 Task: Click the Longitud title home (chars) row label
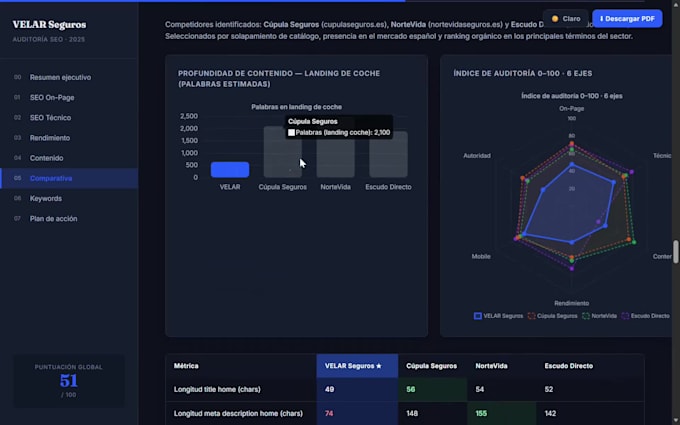(x=217, y=389)
